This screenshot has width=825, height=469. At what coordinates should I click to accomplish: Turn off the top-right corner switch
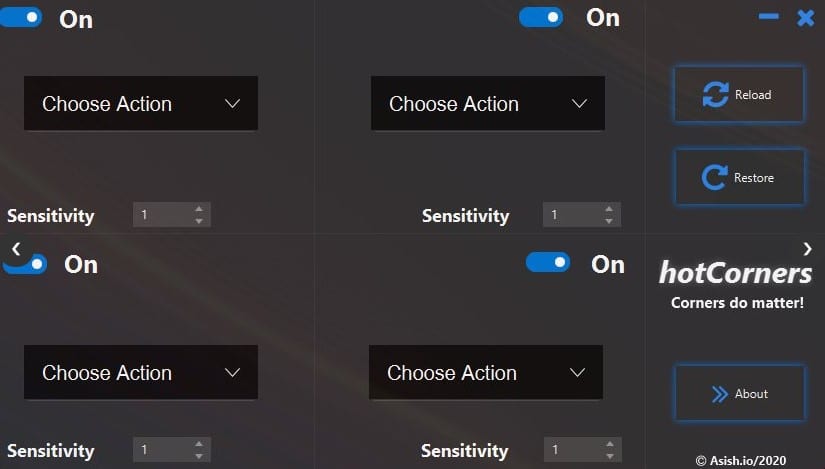tap(541, 17)
